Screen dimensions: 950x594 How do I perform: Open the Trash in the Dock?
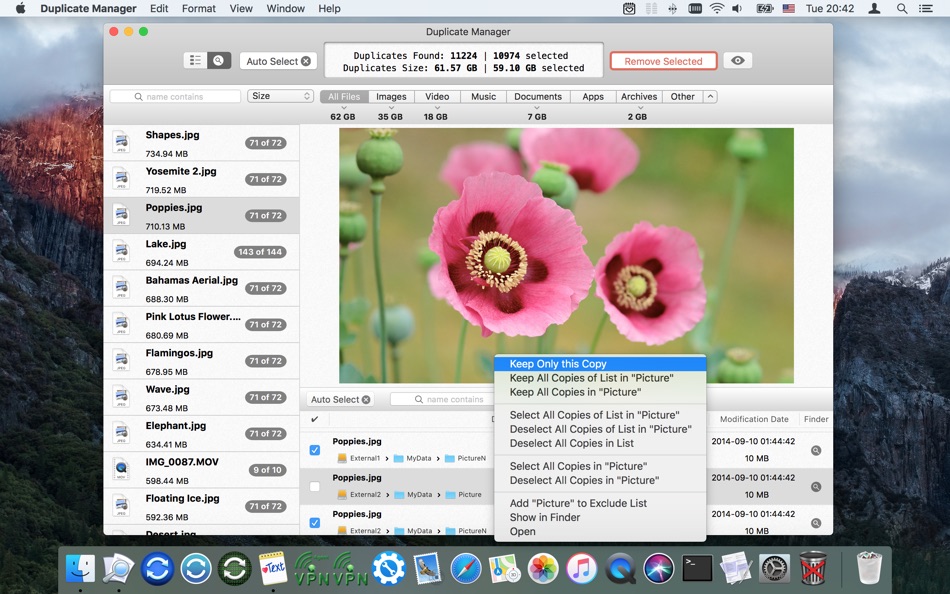pos(869,568)
